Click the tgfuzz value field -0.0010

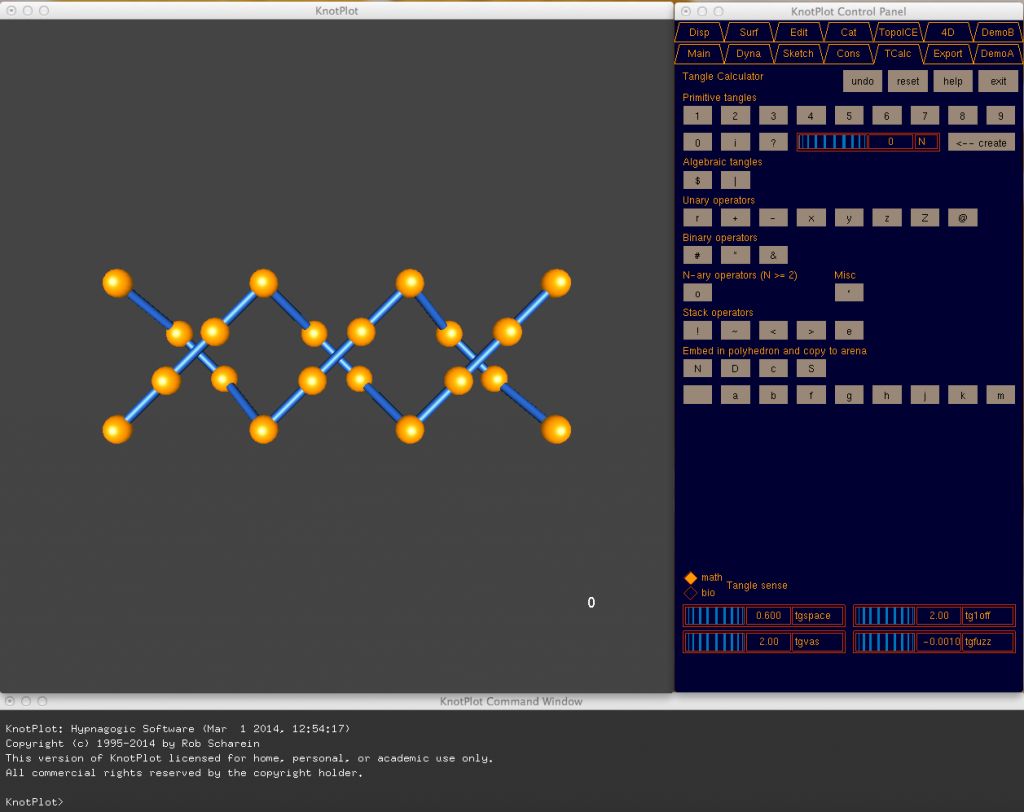938,641
